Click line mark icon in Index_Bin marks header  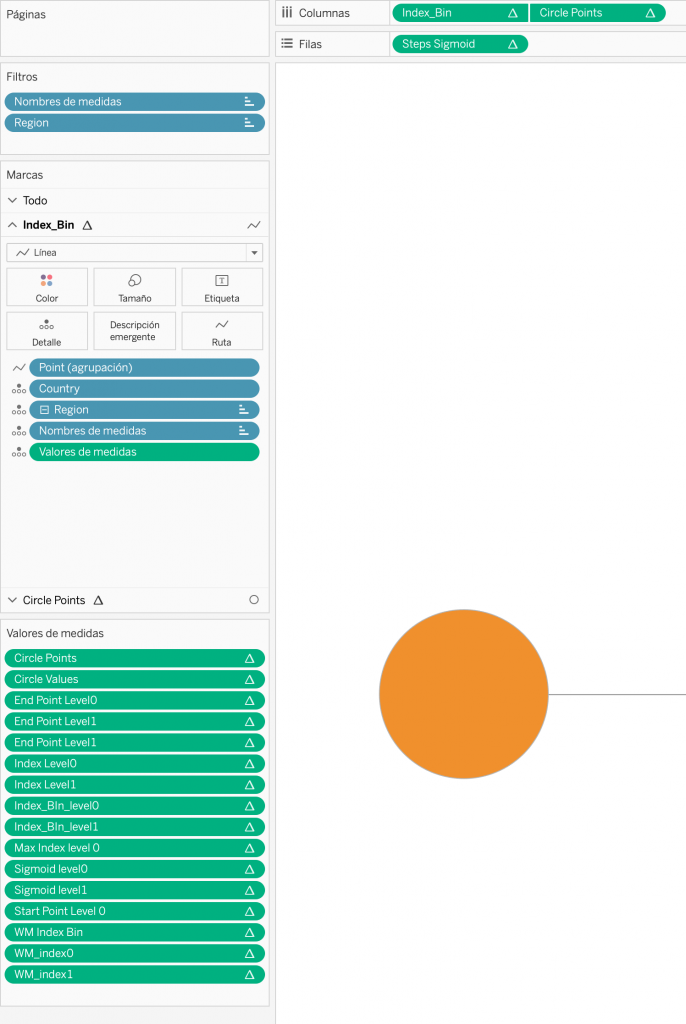(253, 225)
